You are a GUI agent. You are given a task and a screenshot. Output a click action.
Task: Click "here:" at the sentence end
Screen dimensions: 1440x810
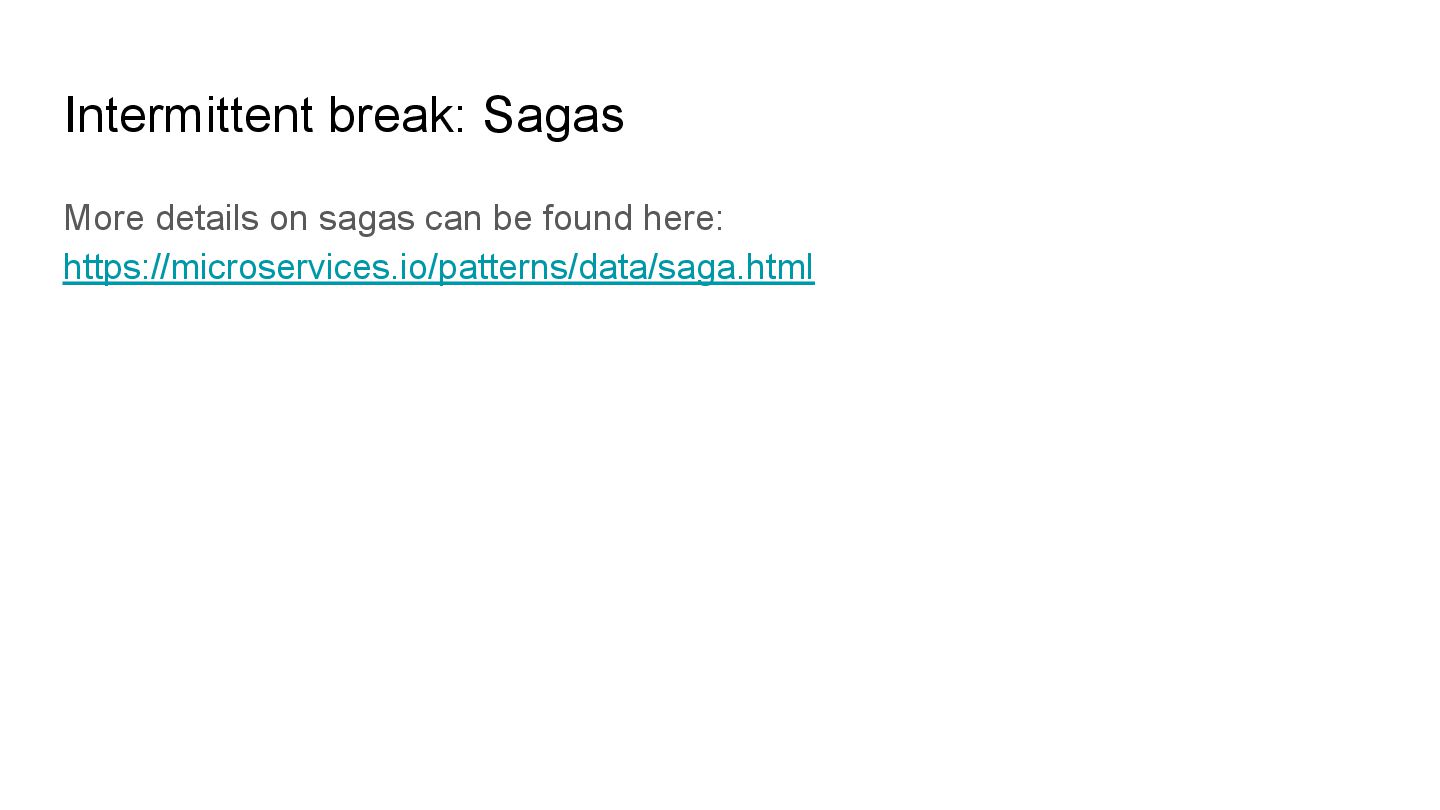click(x=683, y=217)
